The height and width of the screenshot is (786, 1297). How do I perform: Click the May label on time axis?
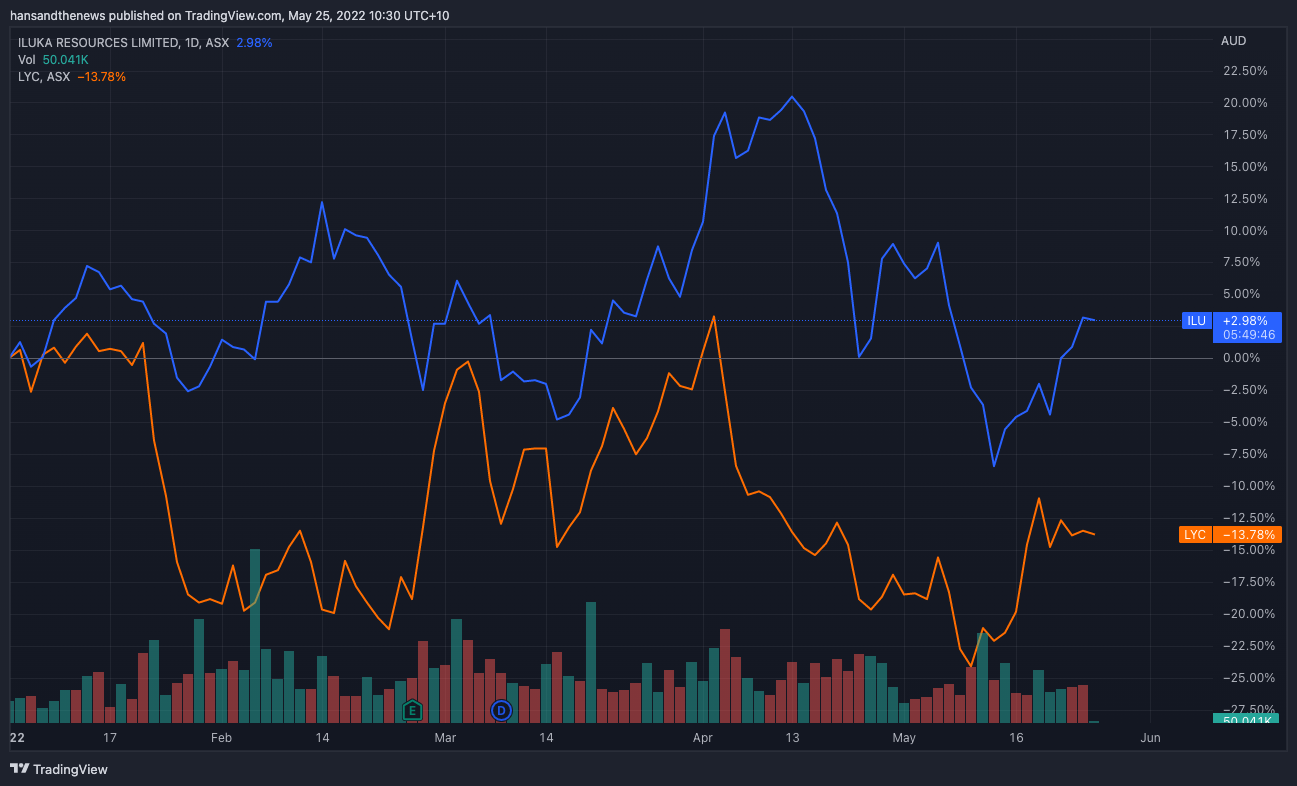[x=904, y=738]
